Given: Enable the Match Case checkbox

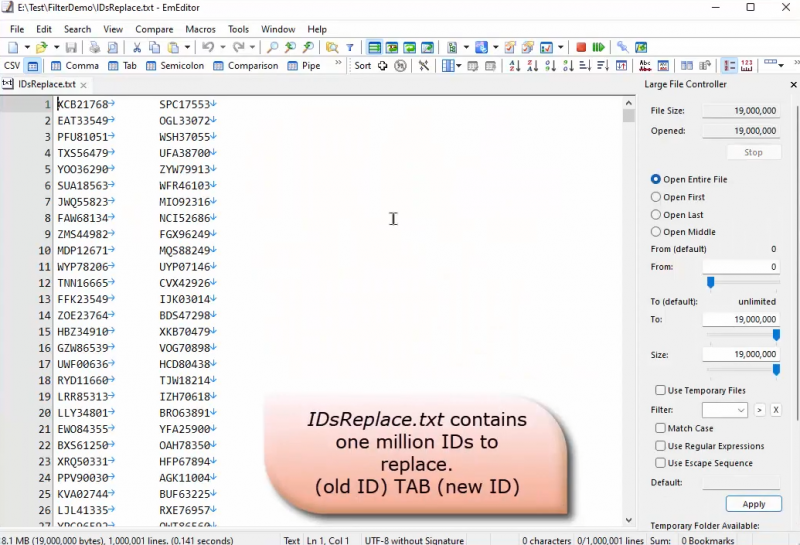Looking at the screenshot, I should (x=660, y=428).
